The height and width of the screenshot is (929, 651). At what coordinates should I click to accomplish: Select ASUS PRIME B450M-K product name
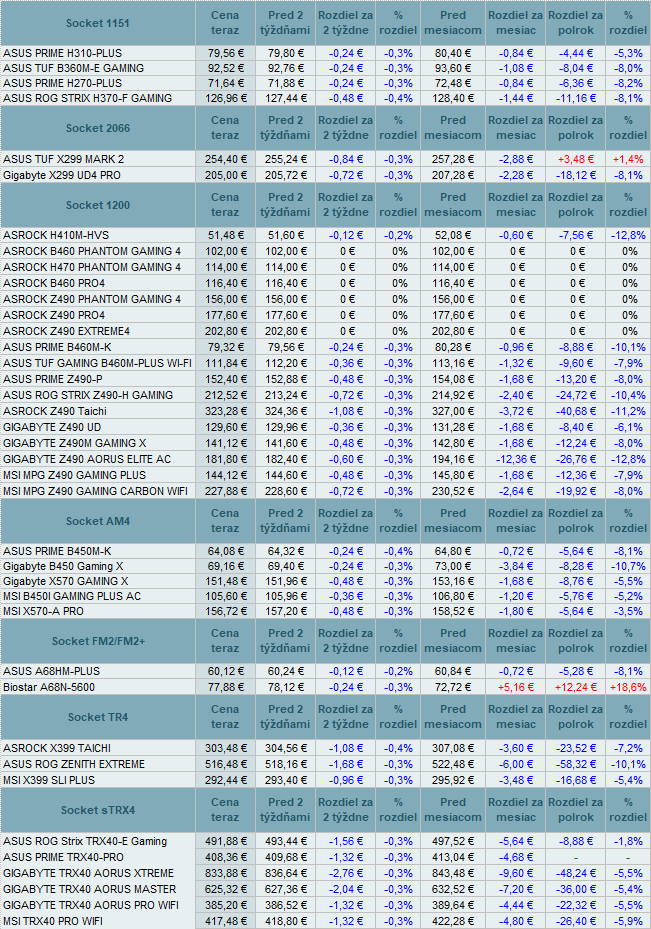[57, 552]
